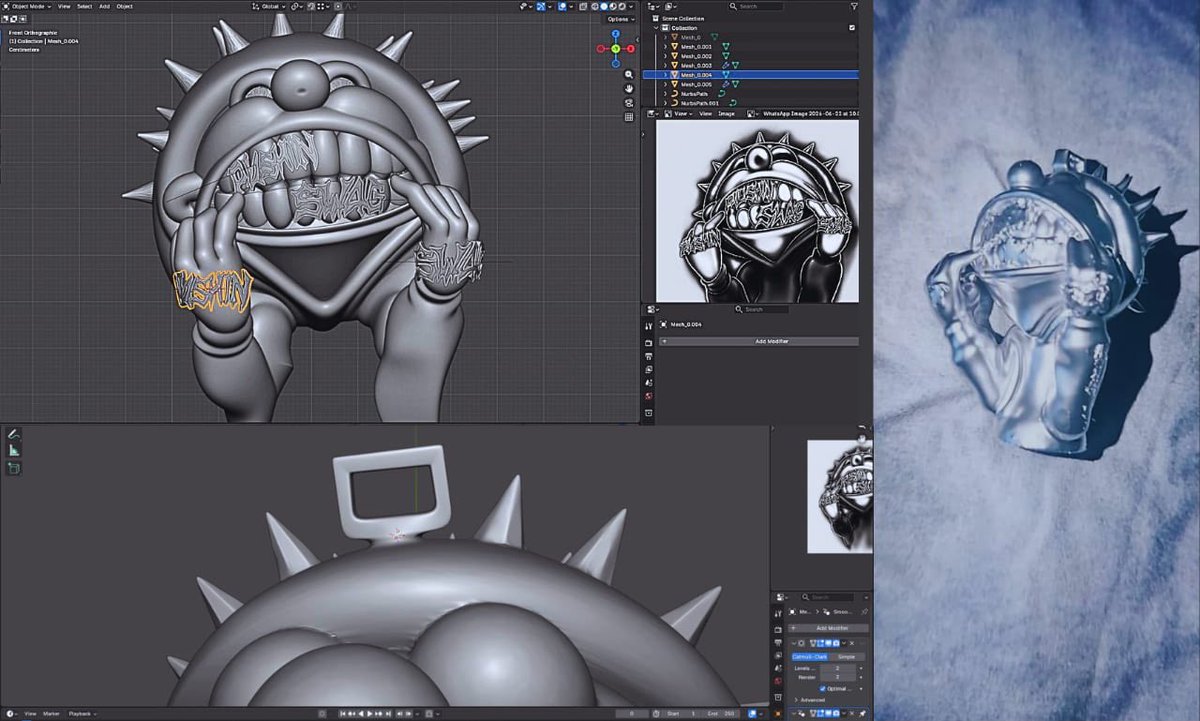Jump to the timeline end frame
The width and height of the screenshot is (1200, 721).
[x=388, y=713]
